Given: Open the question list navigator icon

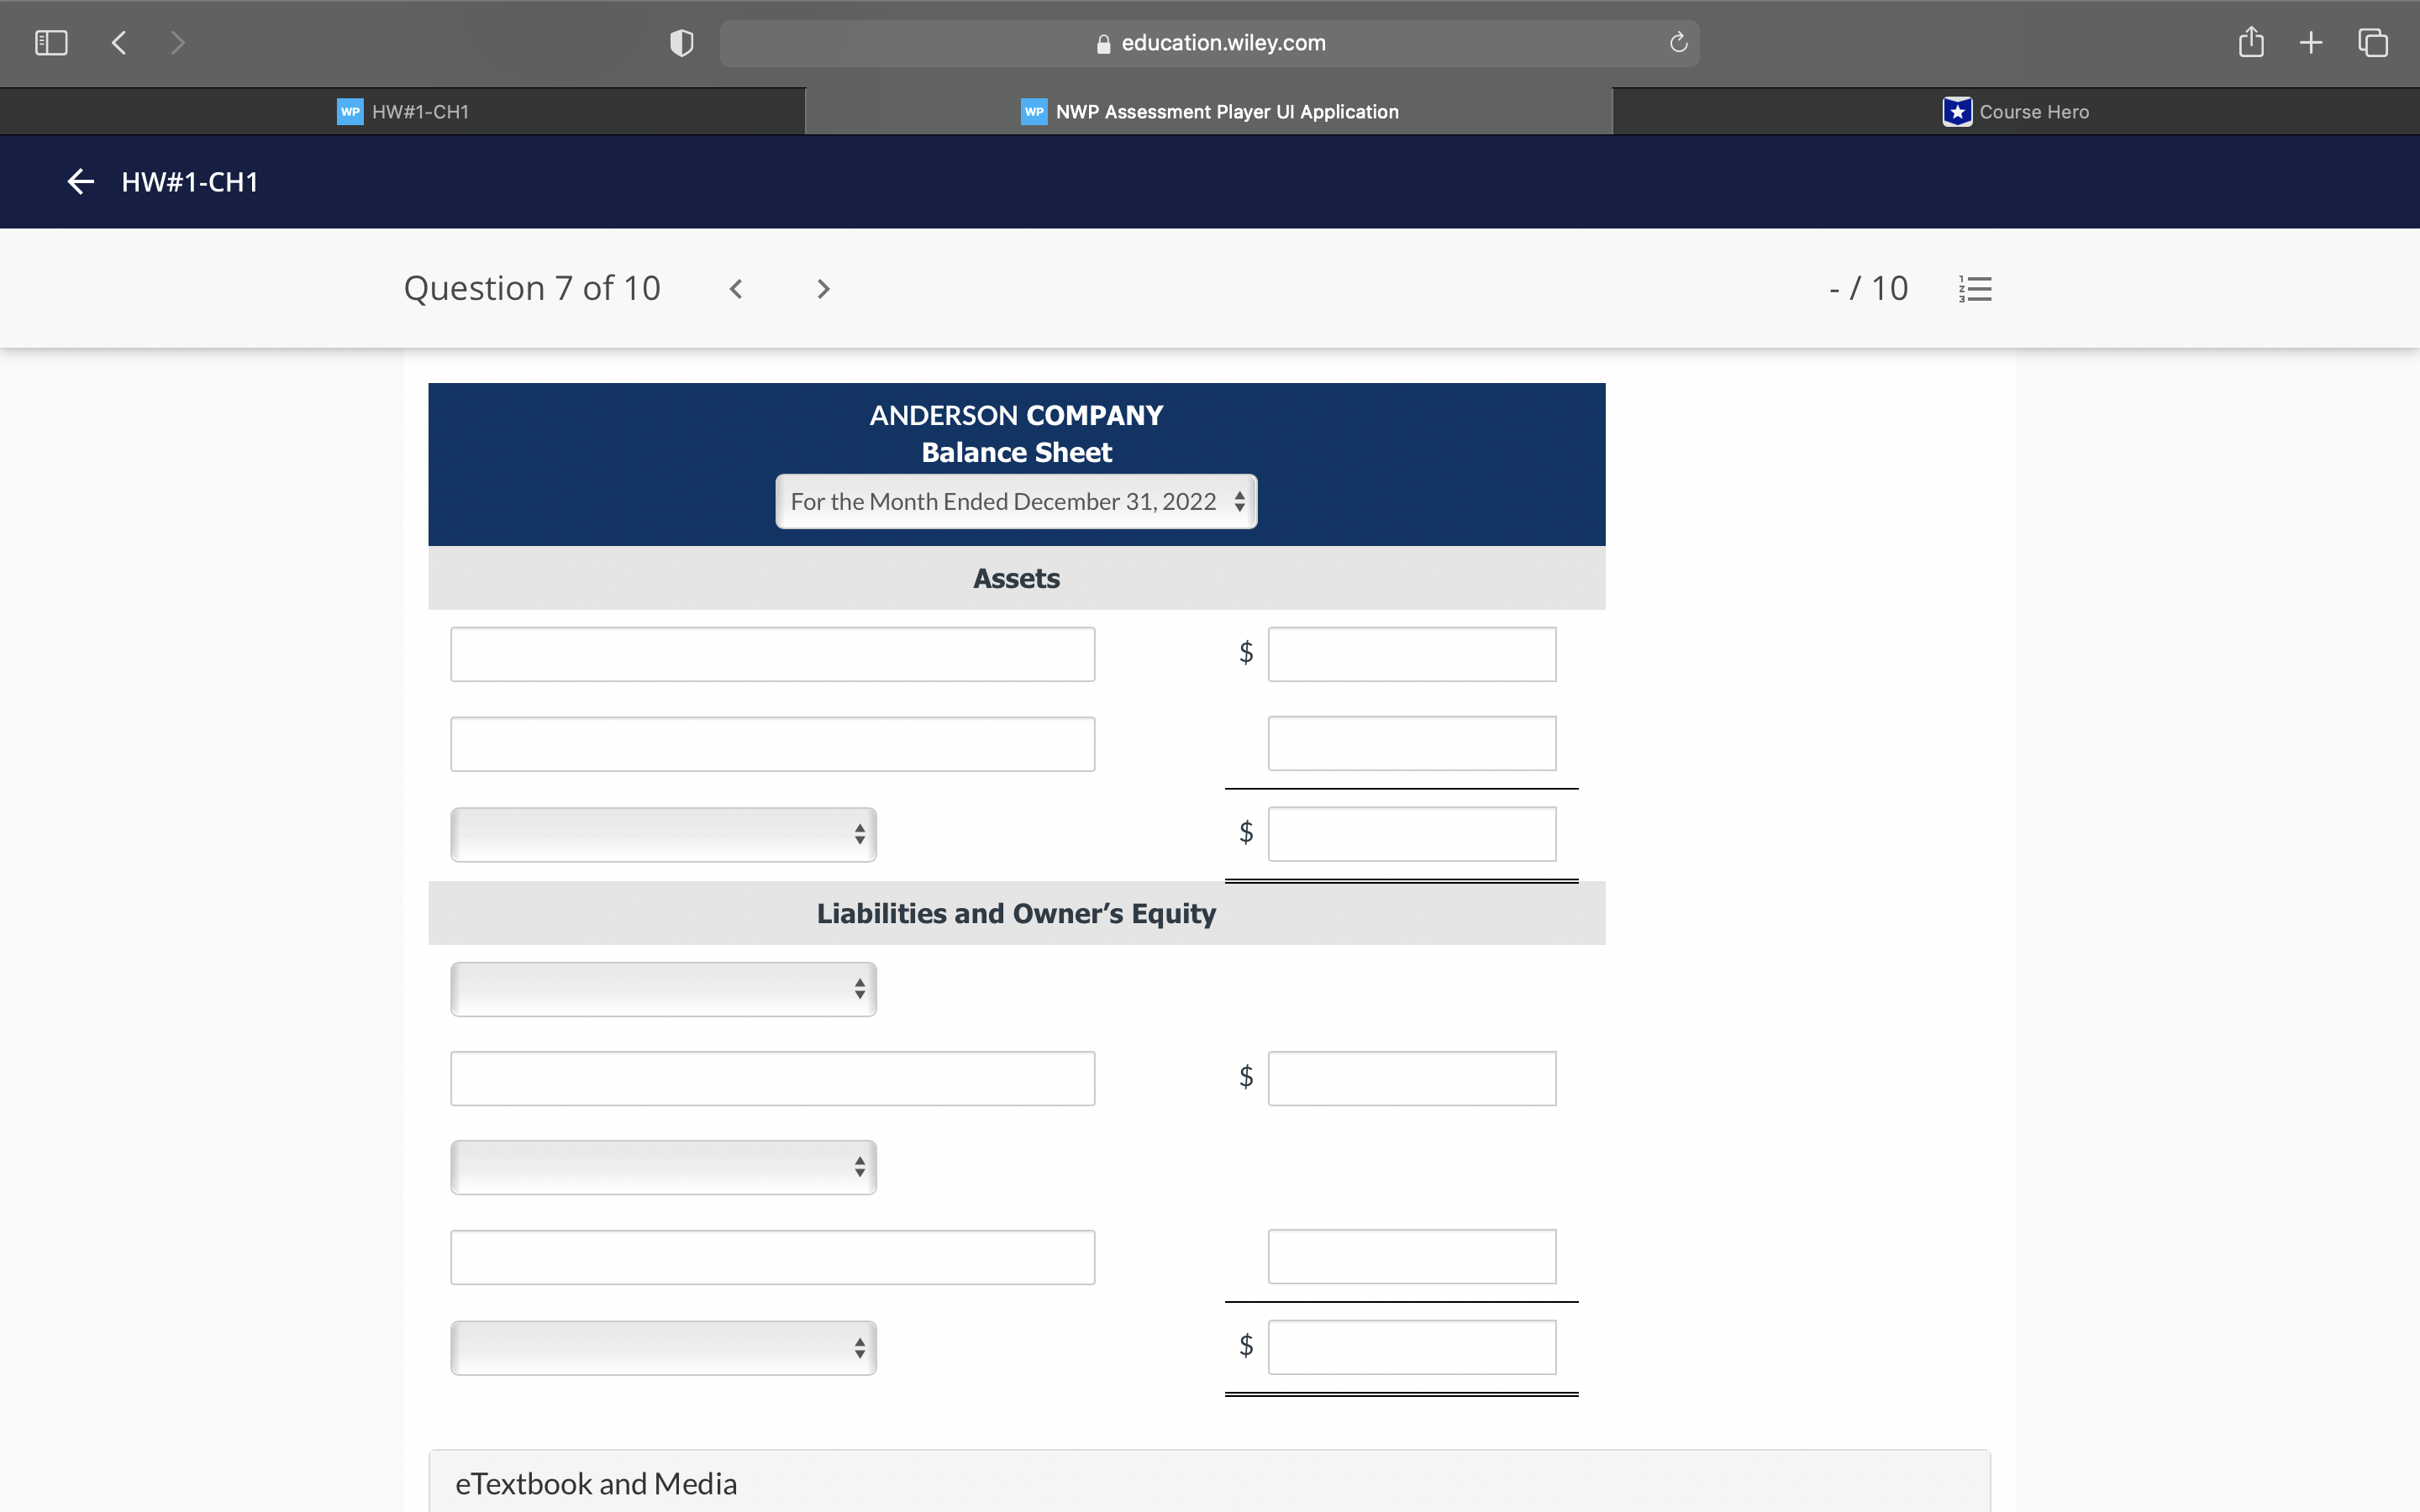Looking at the screenshot, I should (1975, 288).
